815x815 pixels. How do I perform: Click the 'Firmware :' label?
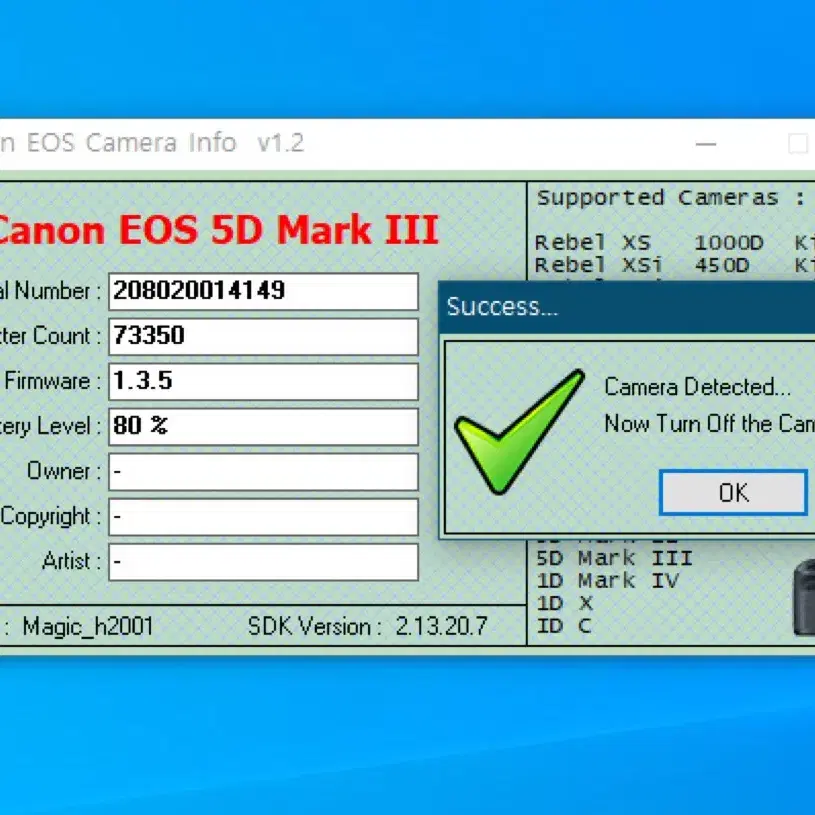52,382
